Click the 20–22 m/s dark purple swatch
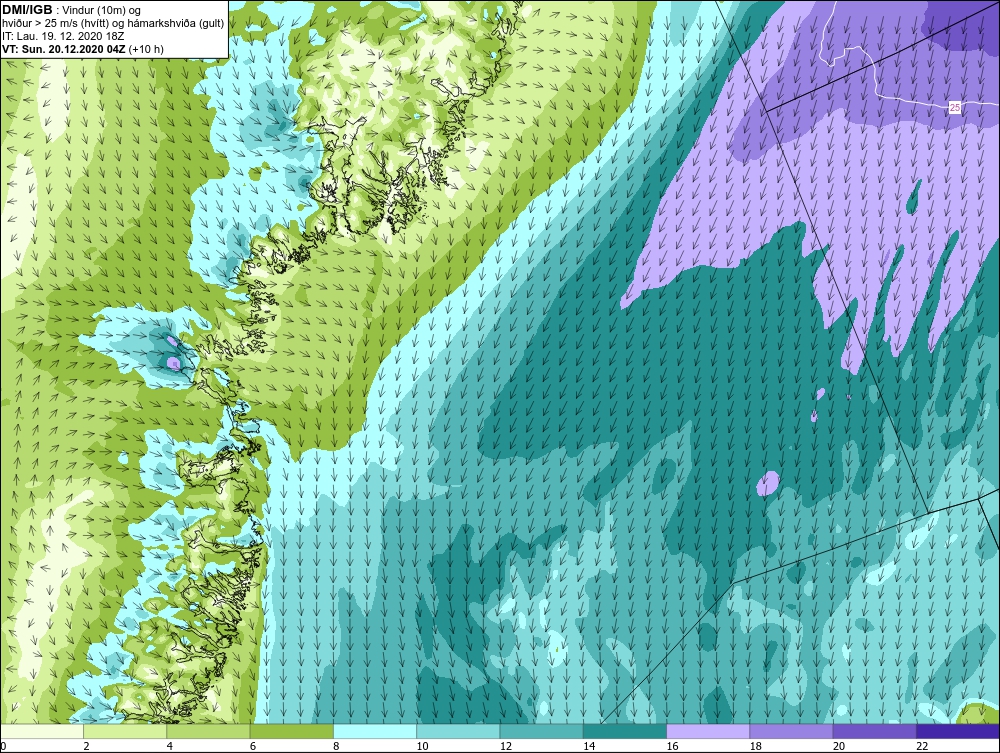Image resolution: width=1000 pixels, height=753 pixels. (x=874, y=731)
